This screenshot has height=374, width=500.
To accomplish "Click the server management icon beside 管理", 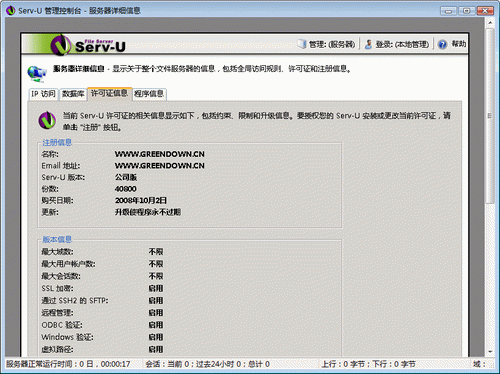I will (x=302, y=44).
